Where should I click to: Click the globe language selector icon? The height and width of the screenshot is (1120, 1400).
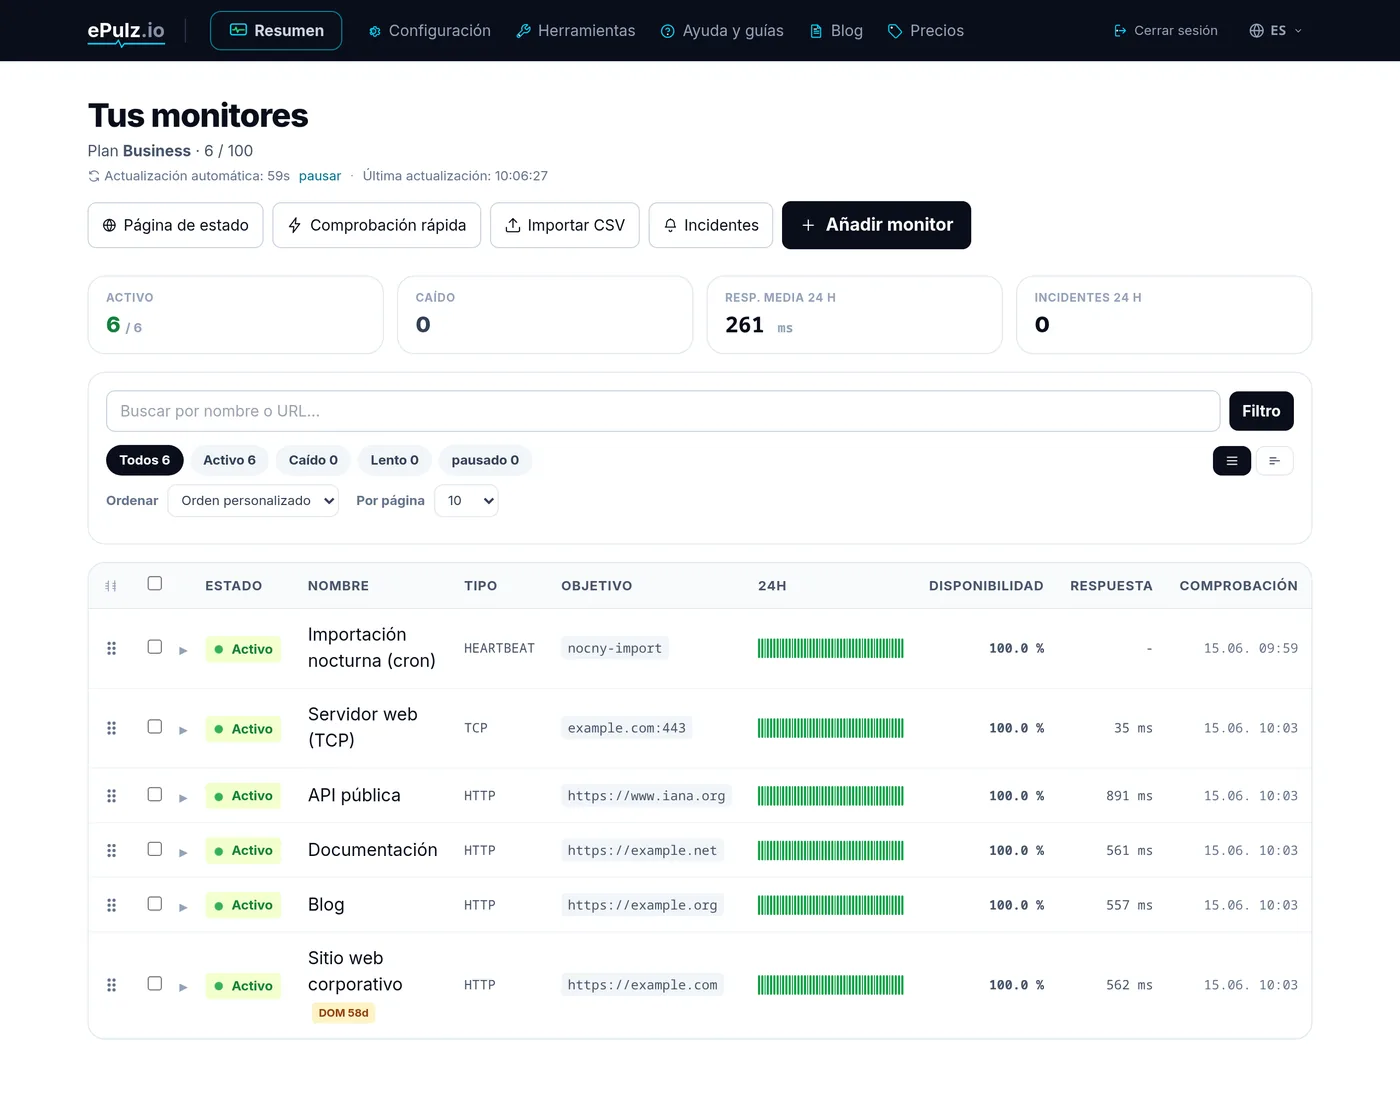[x=1257, y=31]
